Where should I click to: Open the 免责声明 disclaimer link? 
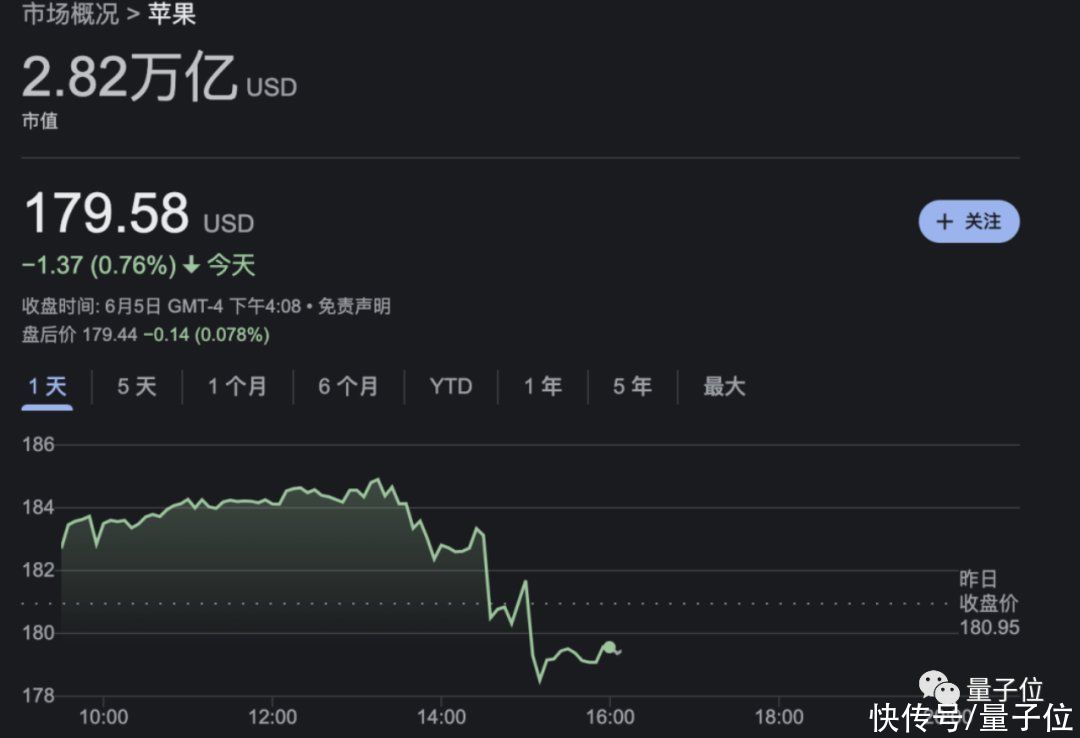(x=354, y=307)
